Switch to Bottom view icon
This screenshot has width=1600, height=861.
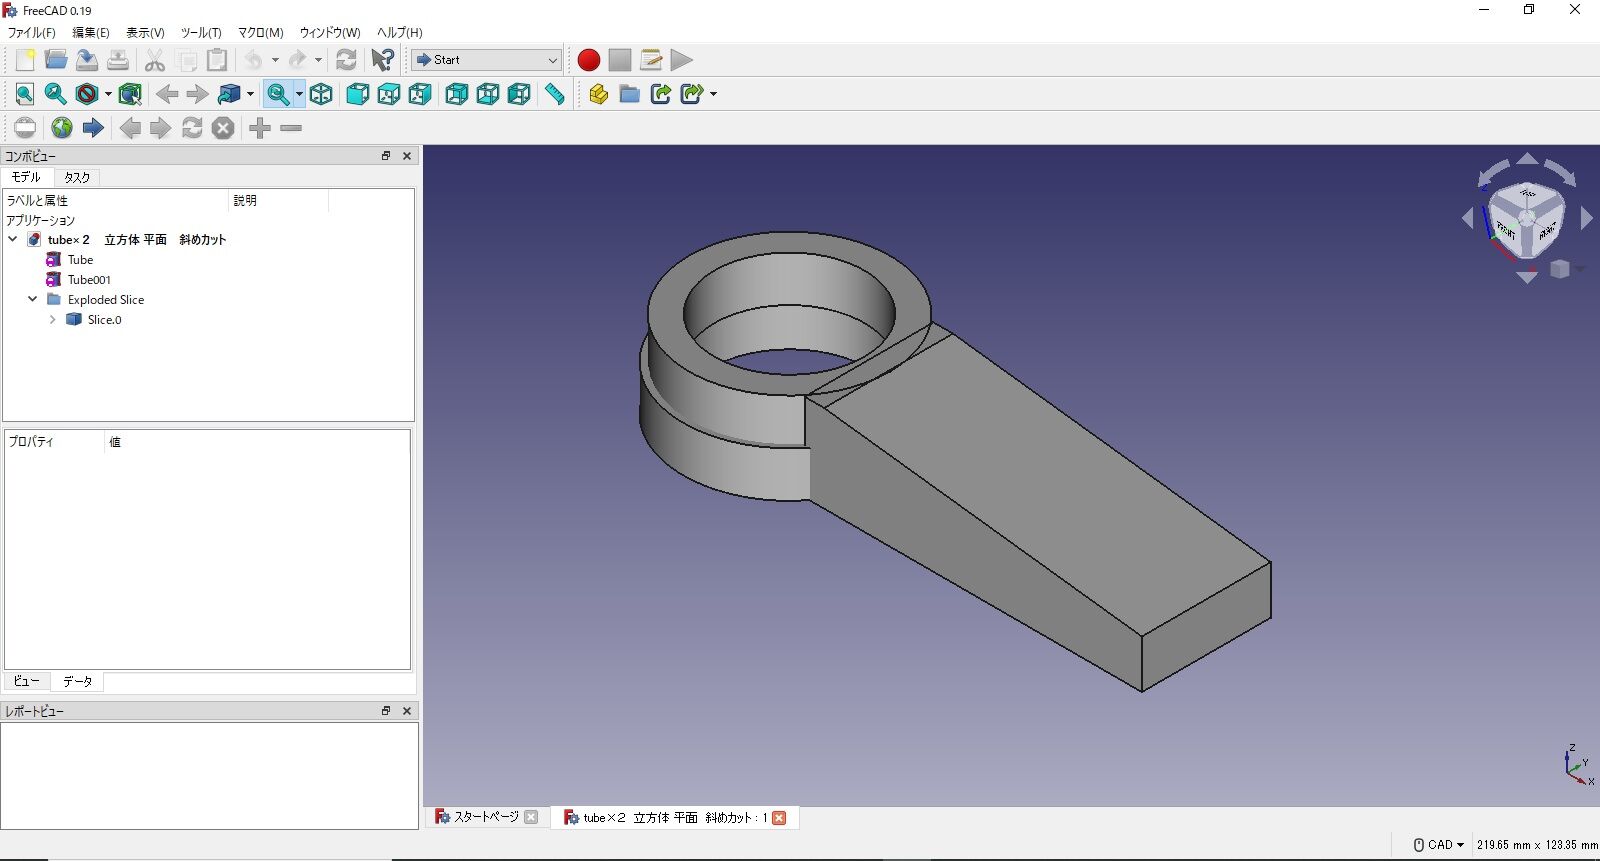[x=487, y=94]
